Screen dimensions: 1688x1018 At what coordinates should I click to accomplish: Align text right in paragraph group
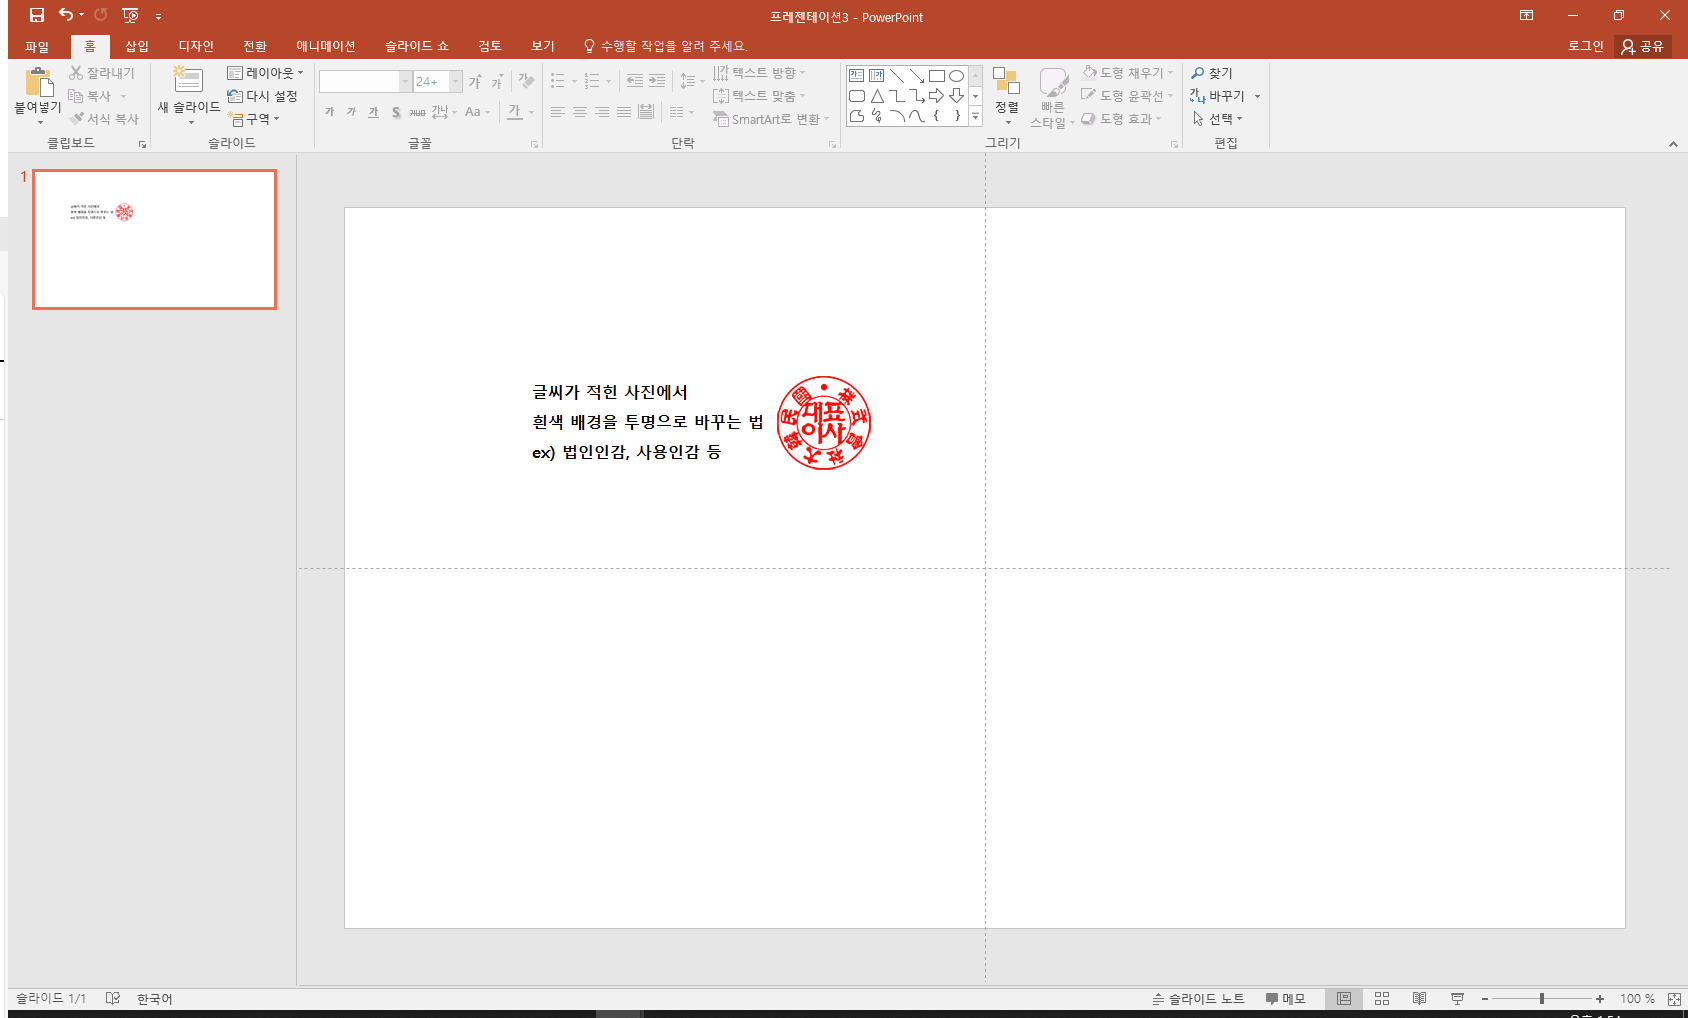(x=602, y=112)
